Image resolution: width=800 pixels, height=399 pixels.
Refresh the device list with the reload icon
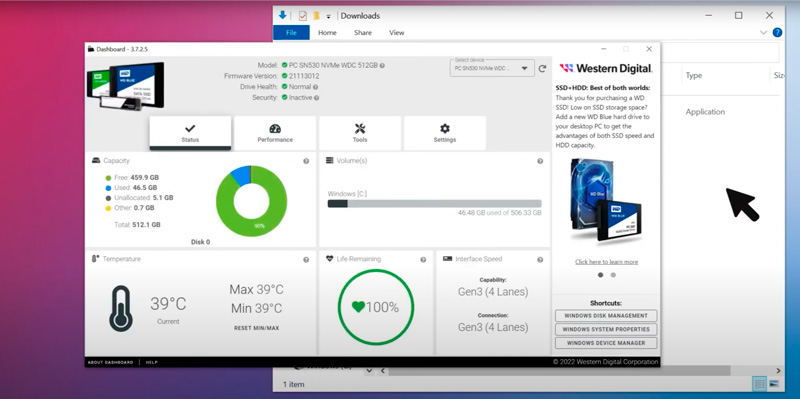click(x=542, y=68)
